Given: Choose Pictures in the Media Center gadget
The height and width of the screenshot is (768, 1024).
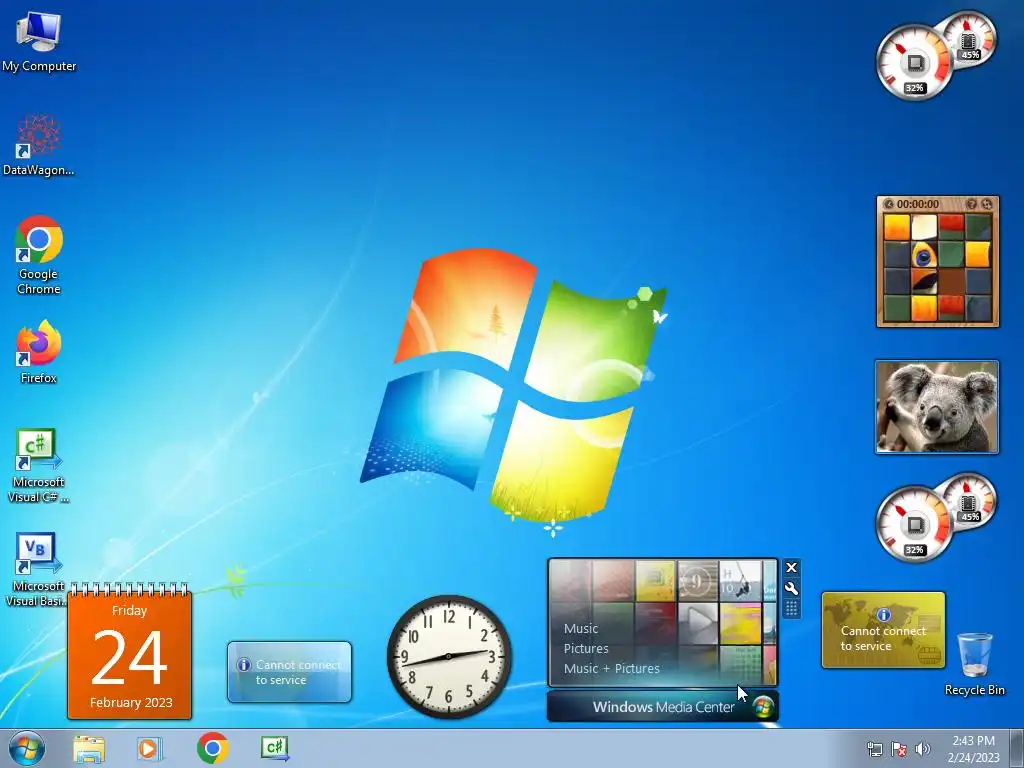Looking at the screenshot, I should pyautogui.click(x=586, y=648).
